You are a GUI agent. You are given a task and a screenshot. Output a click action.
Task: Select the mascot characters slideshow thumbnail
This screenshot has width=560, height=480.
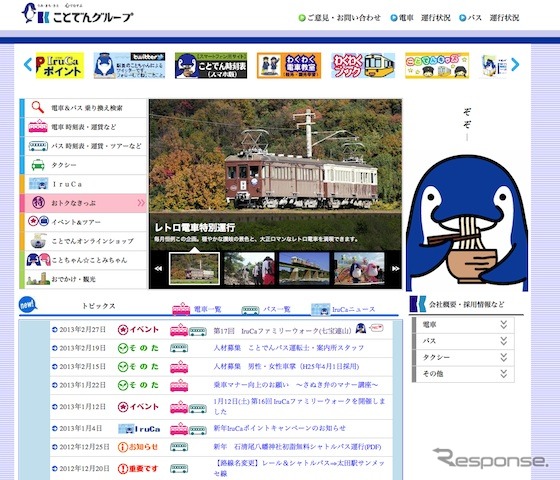coord(359,269)
